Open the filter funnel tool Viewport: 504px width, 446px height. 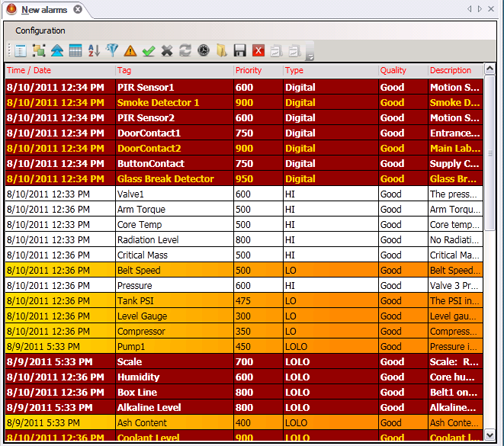point(112,51)
